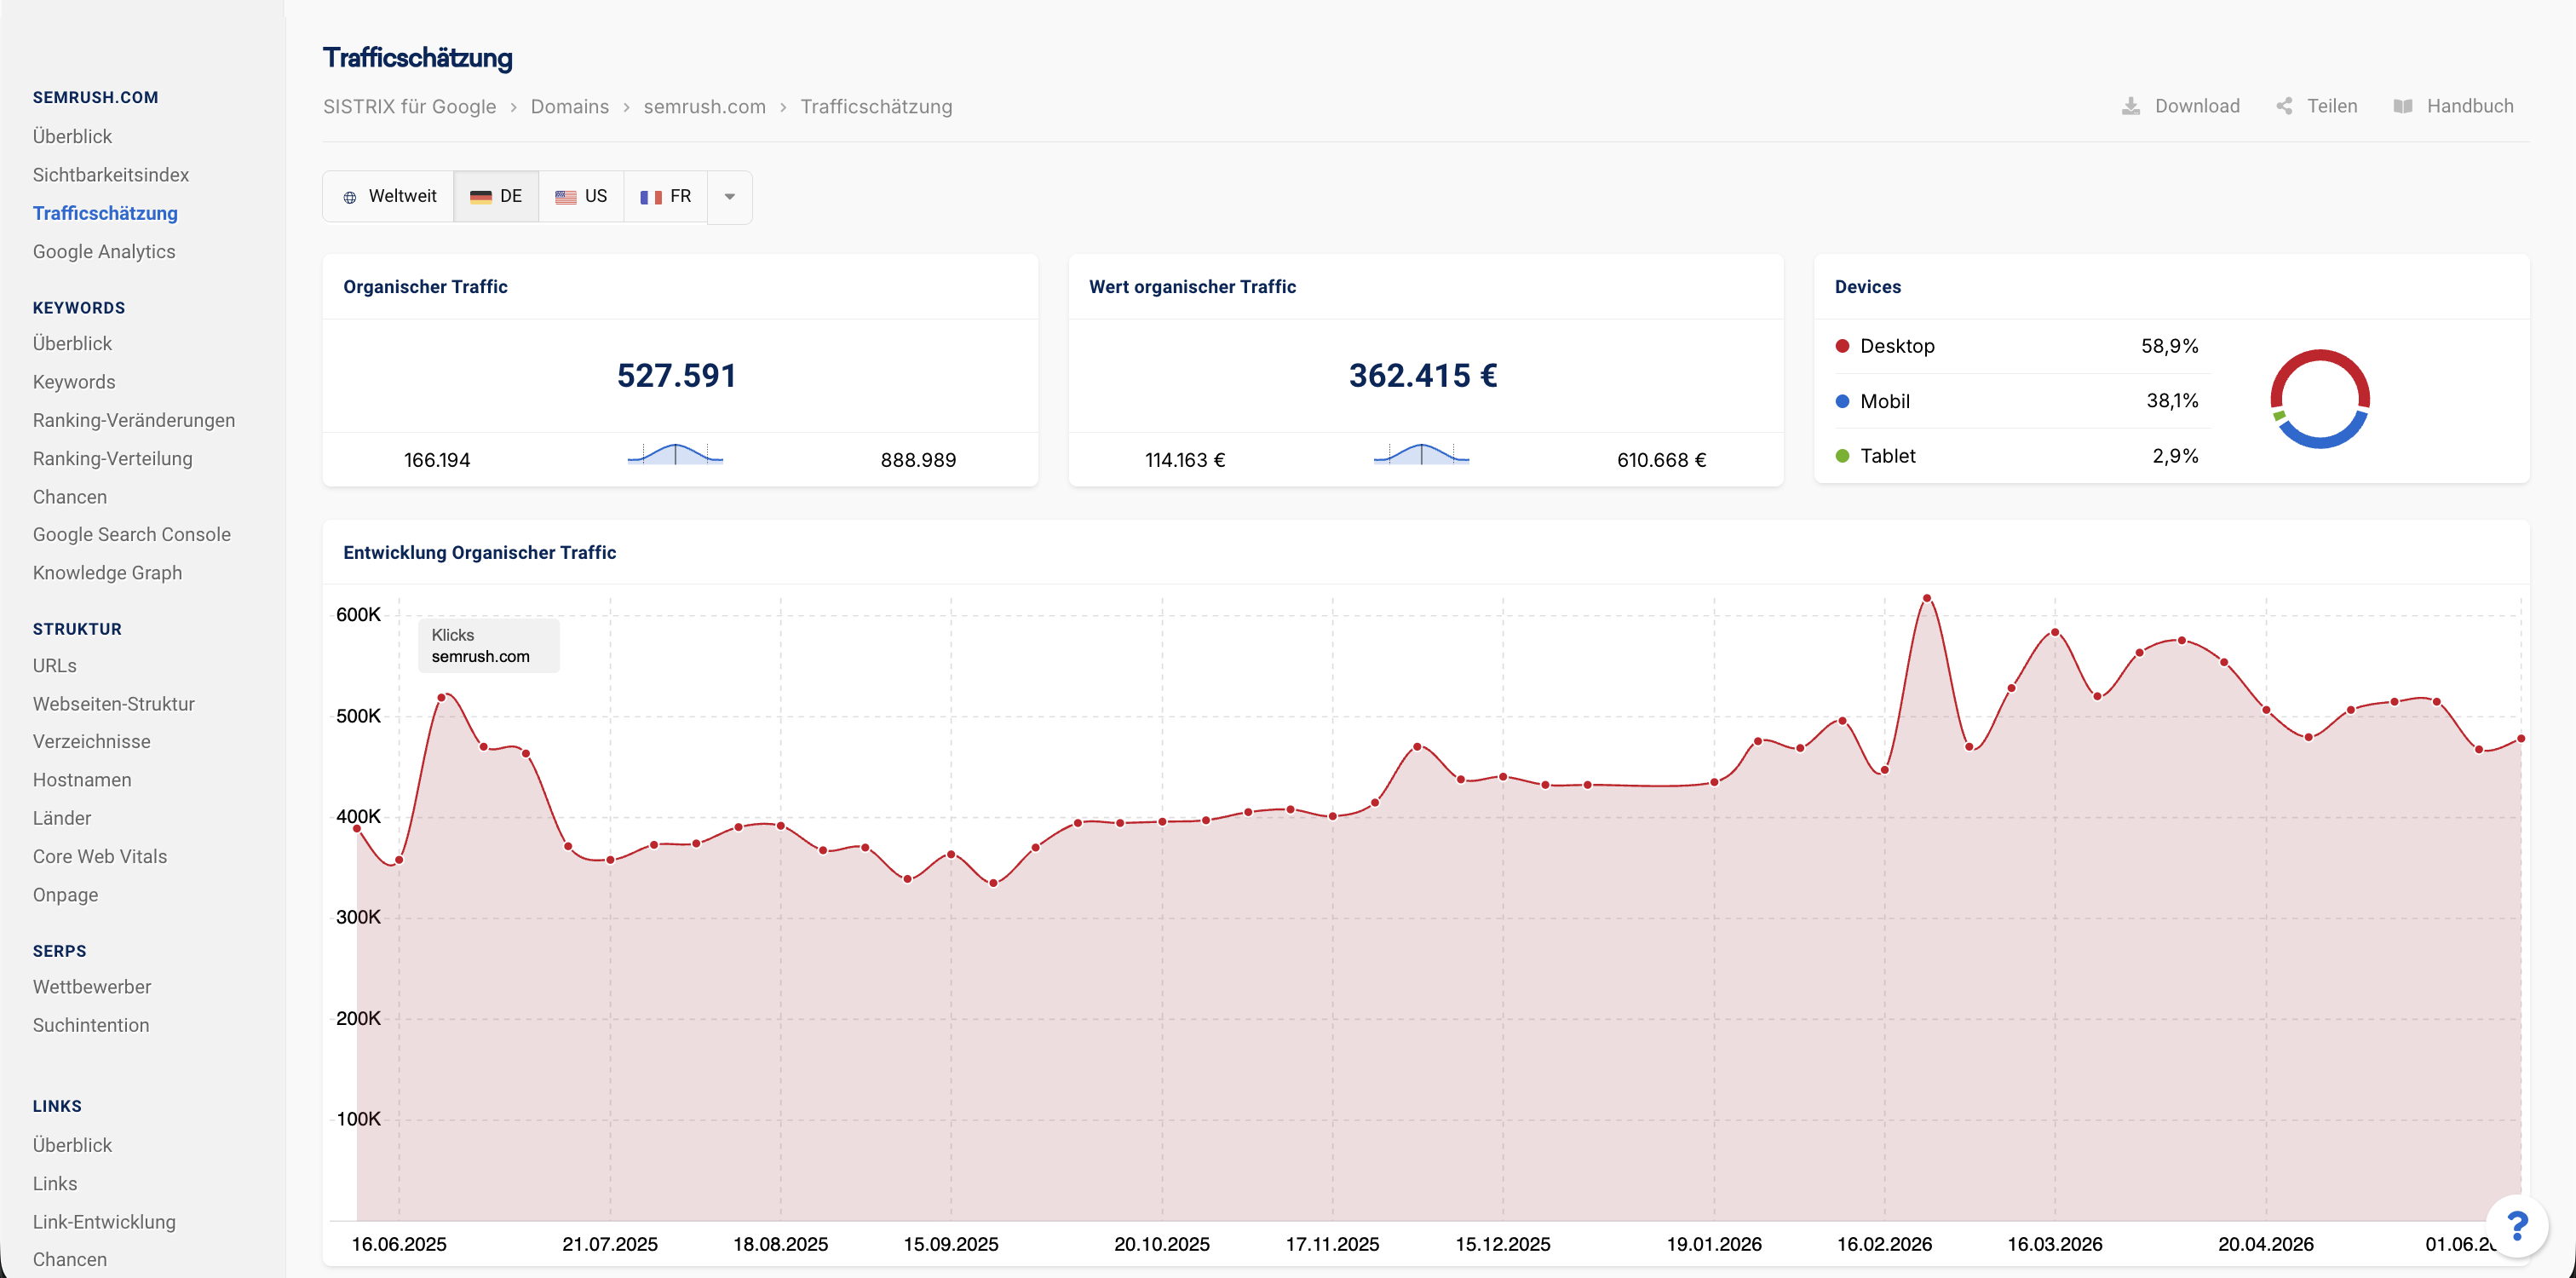Viewport: 2576px width, 1278px height.
Task: Click the Download icon
Action: [2131, 106]
